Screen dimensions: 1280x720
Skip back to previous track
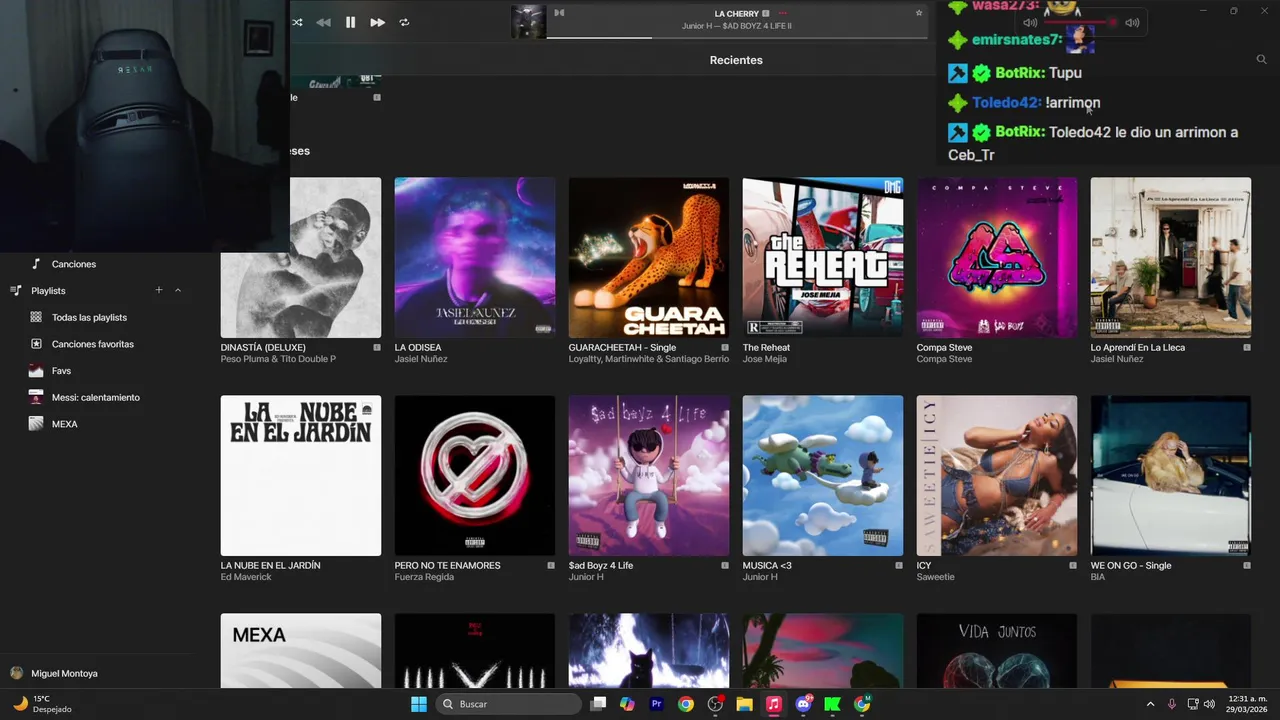tap(323, 22)
